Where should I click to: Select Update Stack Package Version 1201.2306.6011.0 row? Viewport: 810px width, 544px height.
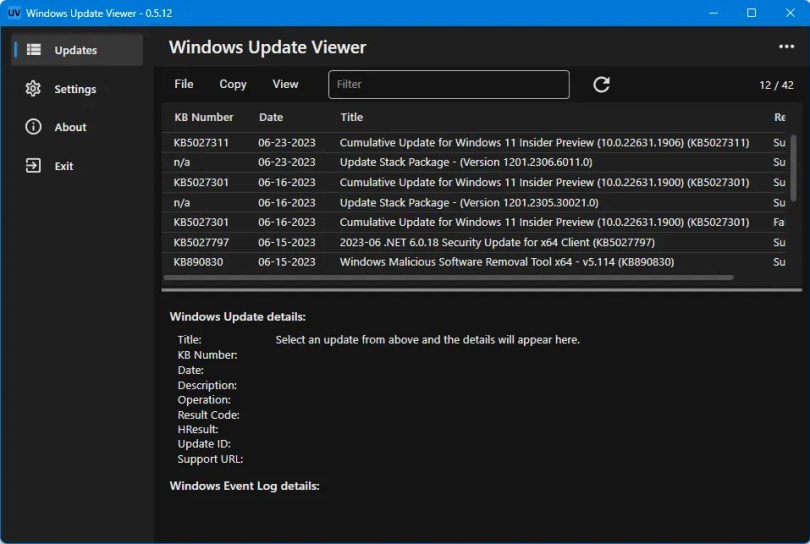click(x=476, y=162)
